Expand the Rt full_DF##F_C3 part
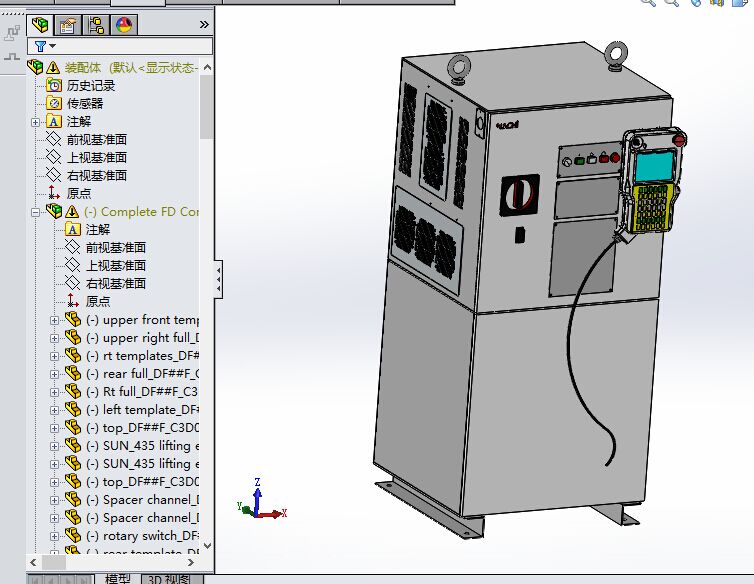754x584 pixels. (54, 392)
